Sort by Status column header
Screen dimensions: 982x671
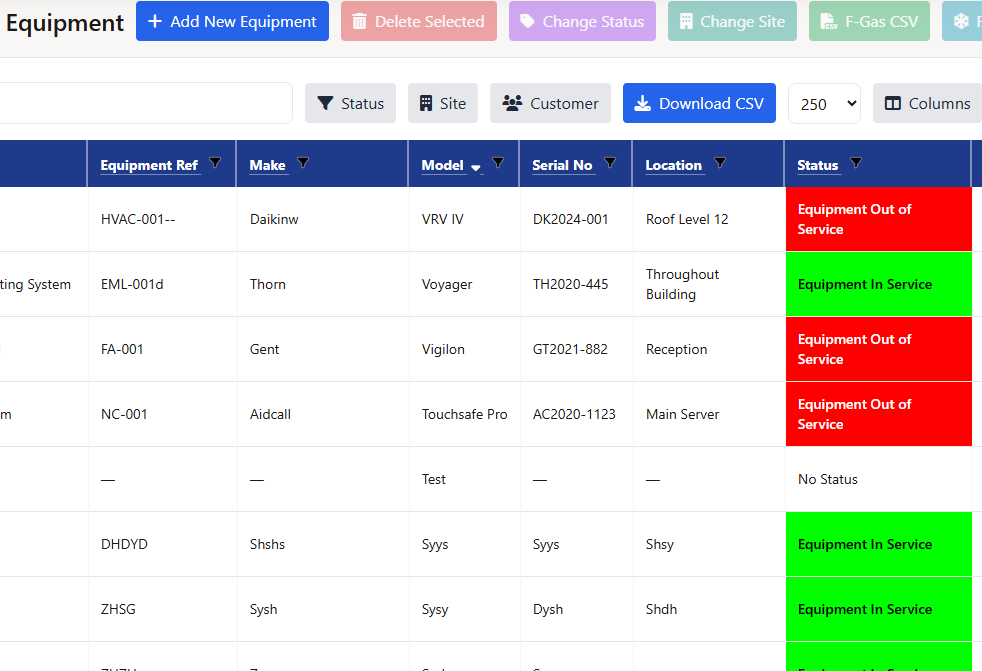click(x=817, y=165)
